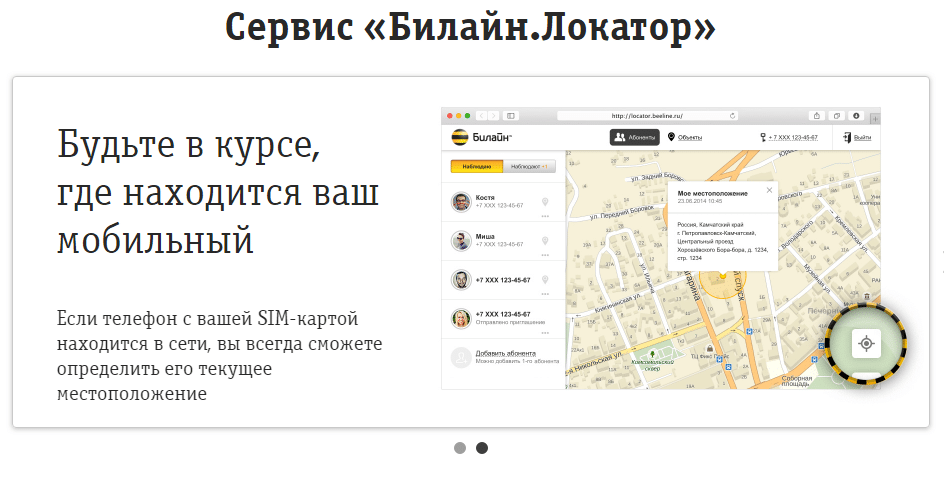Go to the first carousel slide dot
944x480 pixels.
click(460, 448)
